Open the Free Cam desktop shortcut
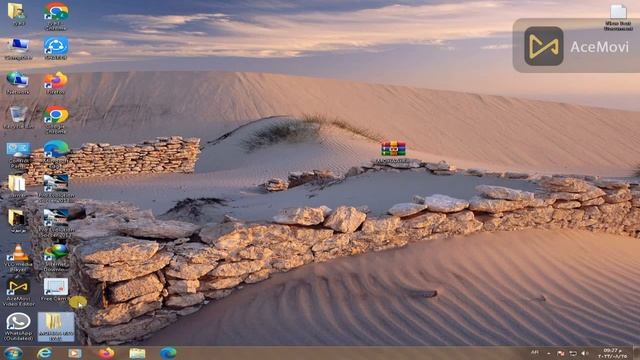This screenshot has width=640, height=360. pos(56,289)
